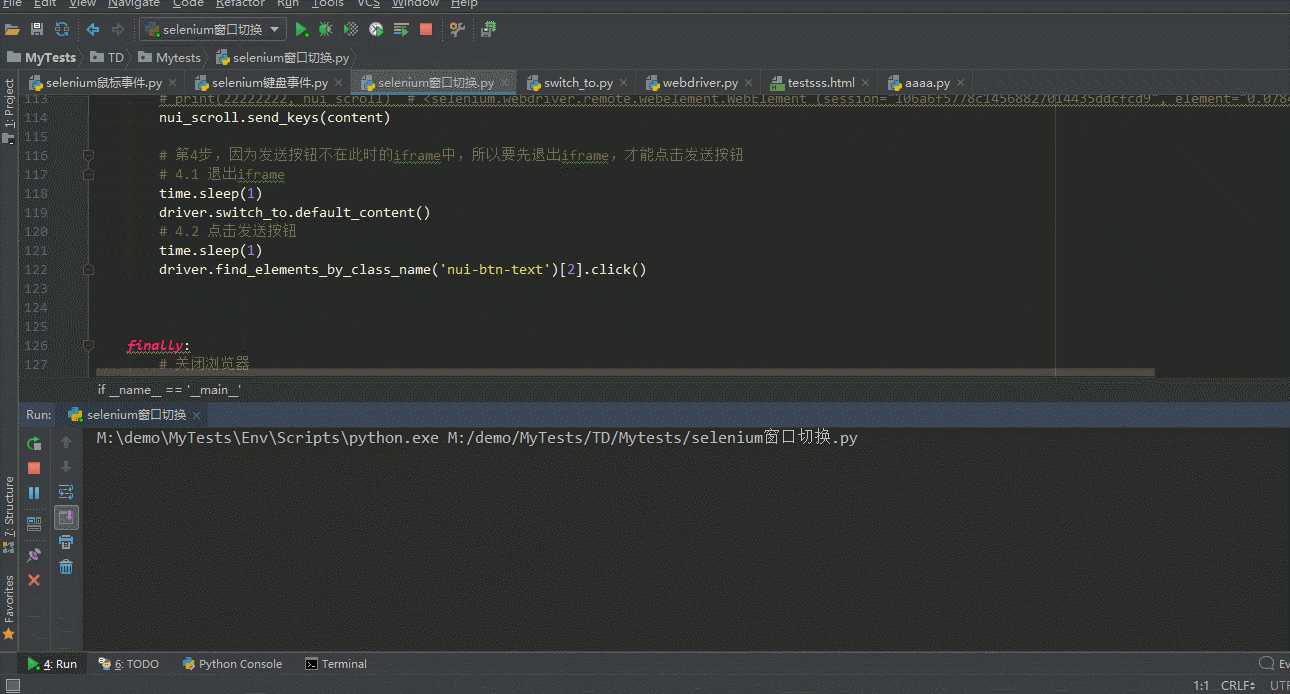This screenshot has height=694, width=1290.
Task: Collapse the code fold at line 122
Action: pos(88,270)
